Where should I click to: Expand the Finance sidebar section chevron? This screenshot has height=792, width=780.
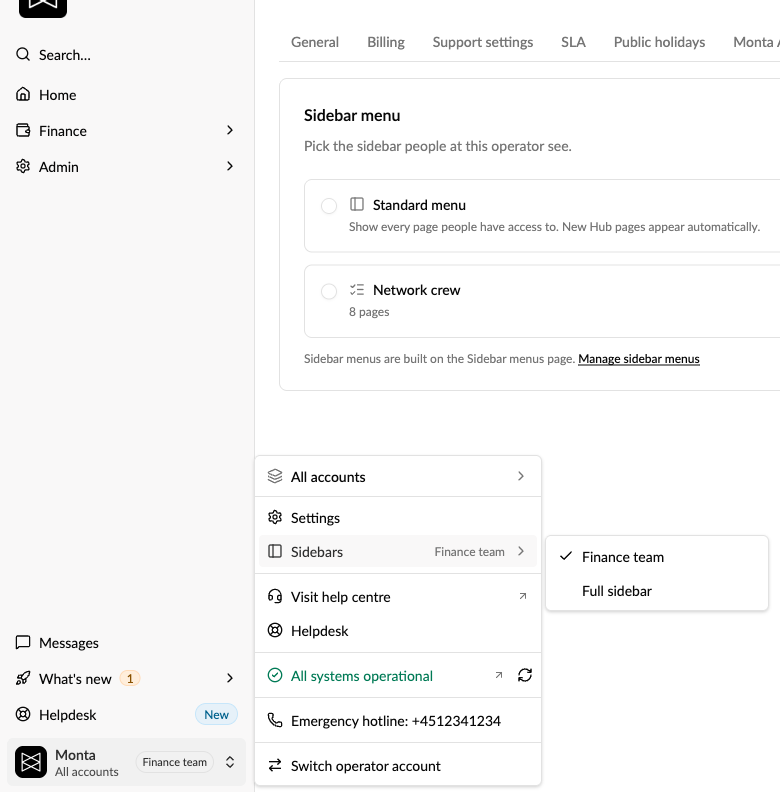230,130
